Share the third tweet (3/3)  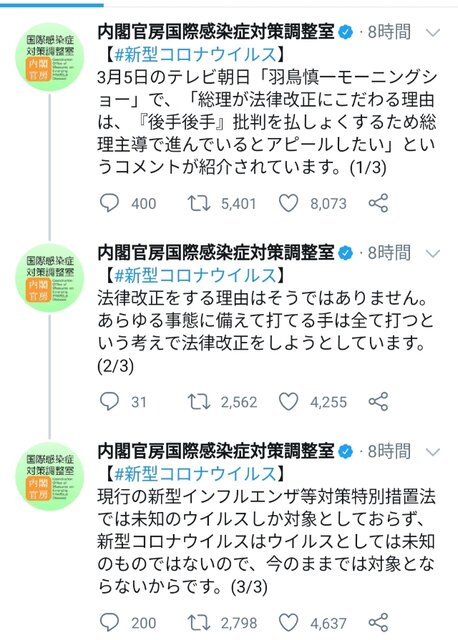point(378,622)
